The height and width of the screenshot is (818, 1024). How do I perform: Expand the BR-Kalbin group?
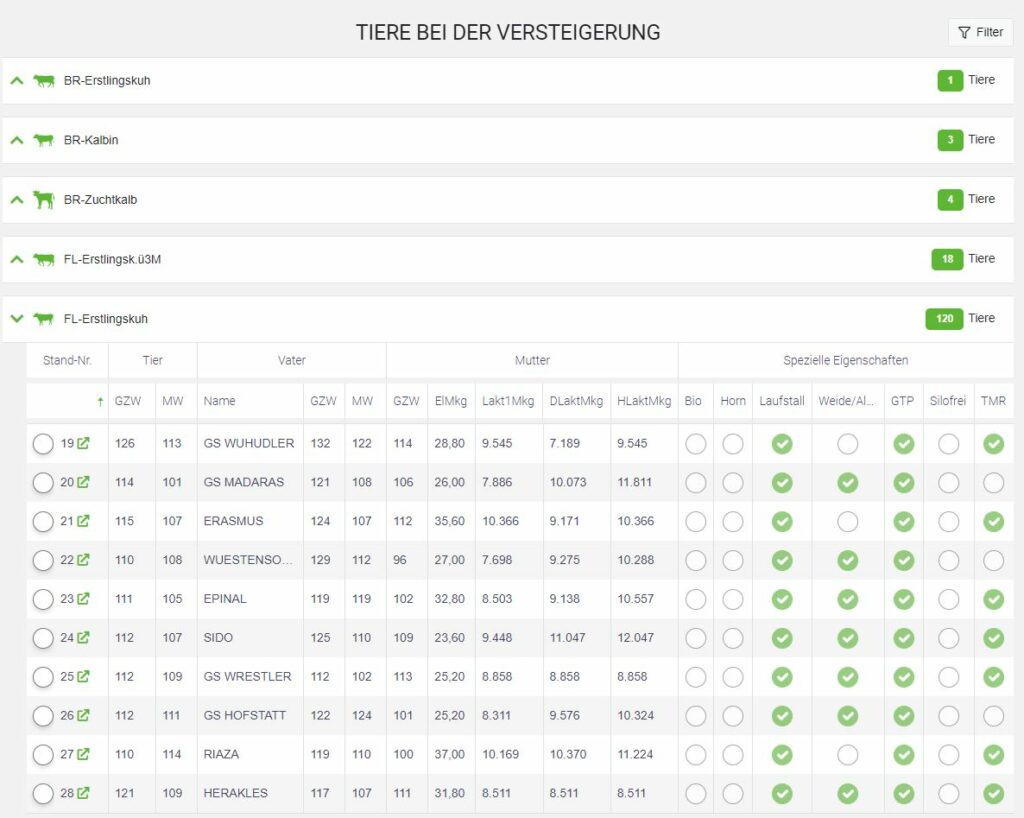(x=16, y=140)
